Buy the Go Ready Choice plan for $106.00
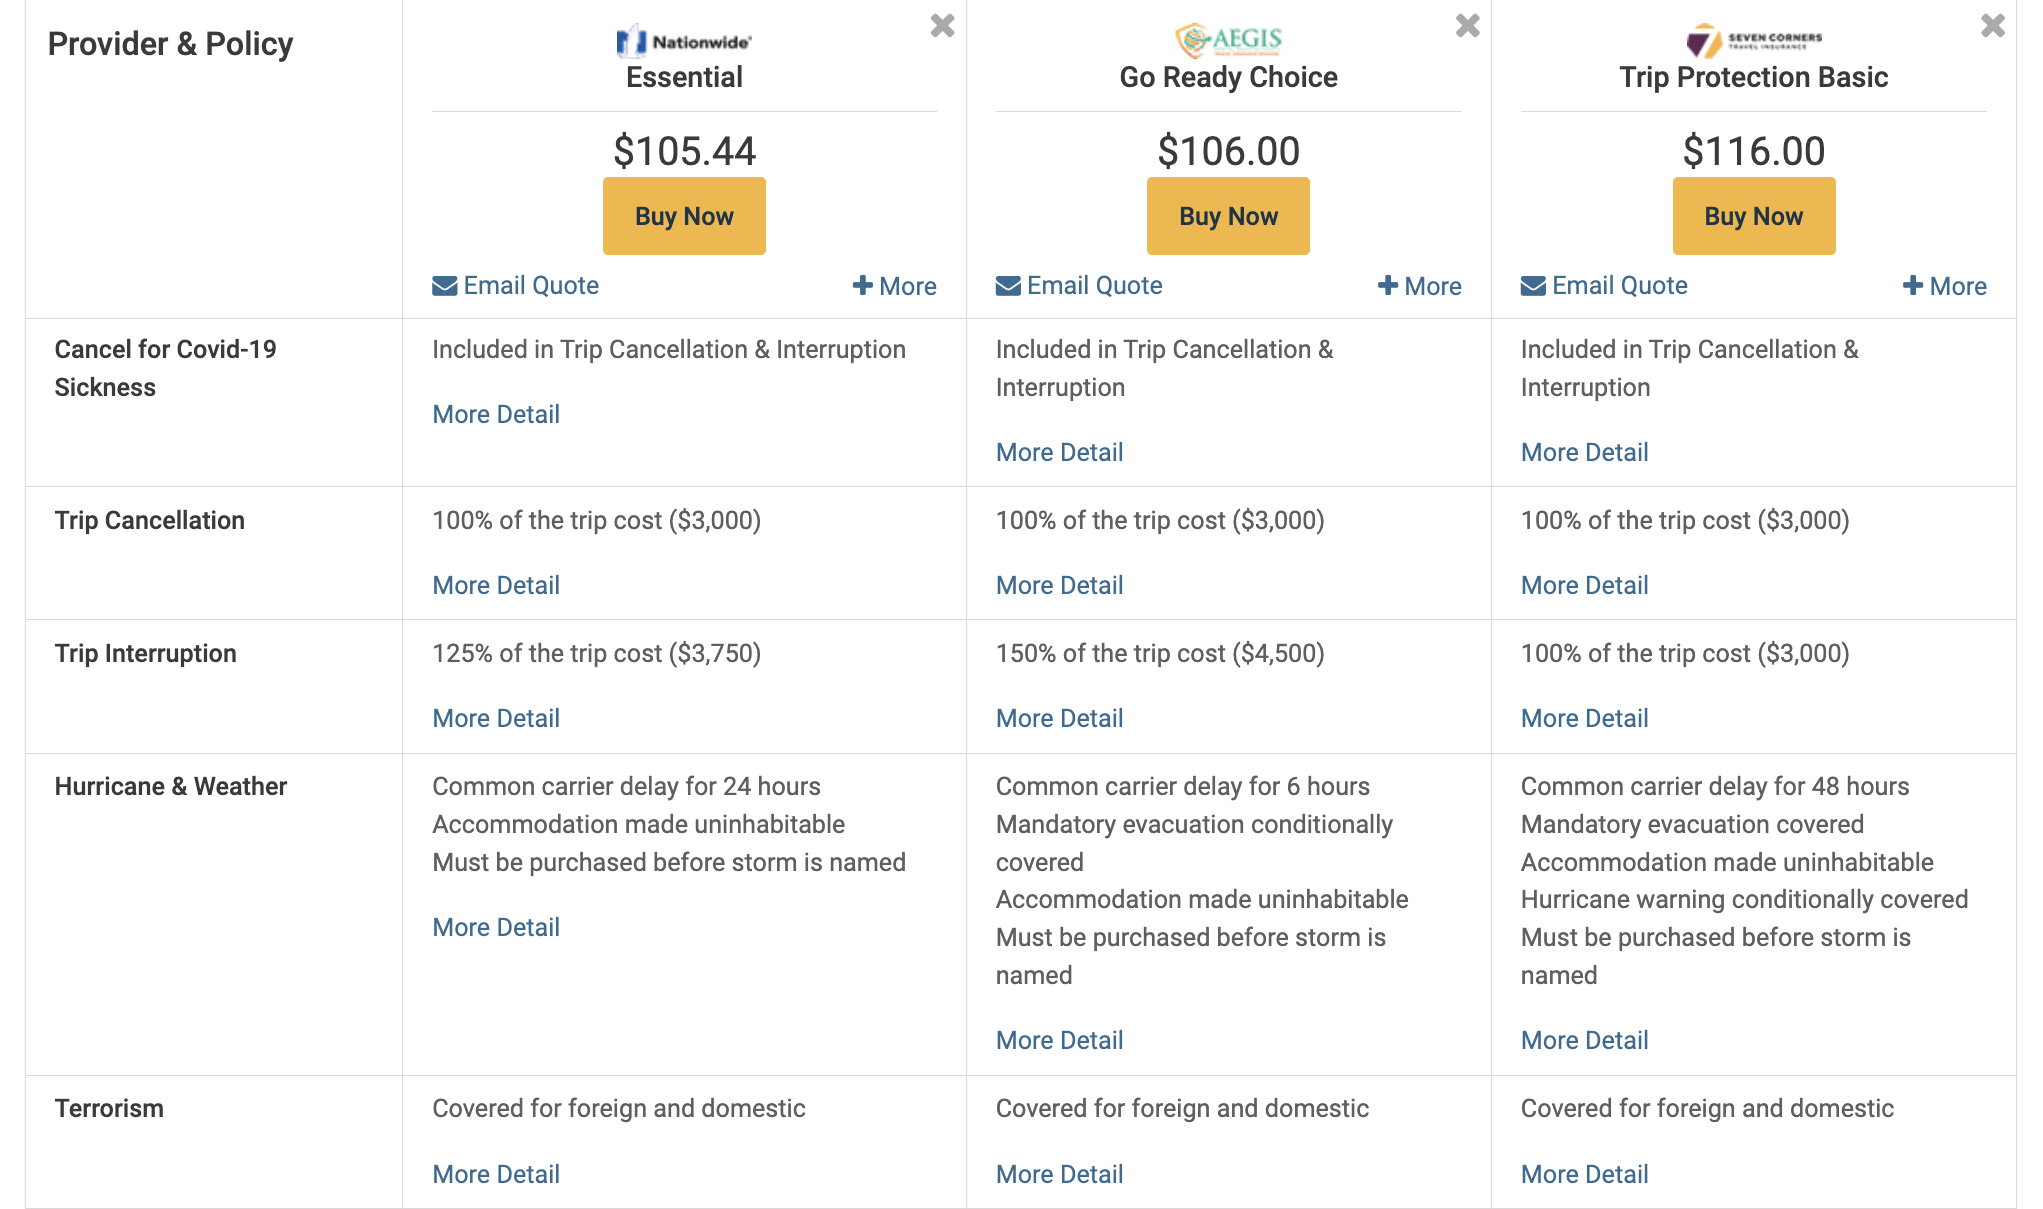 point(1228,216)
